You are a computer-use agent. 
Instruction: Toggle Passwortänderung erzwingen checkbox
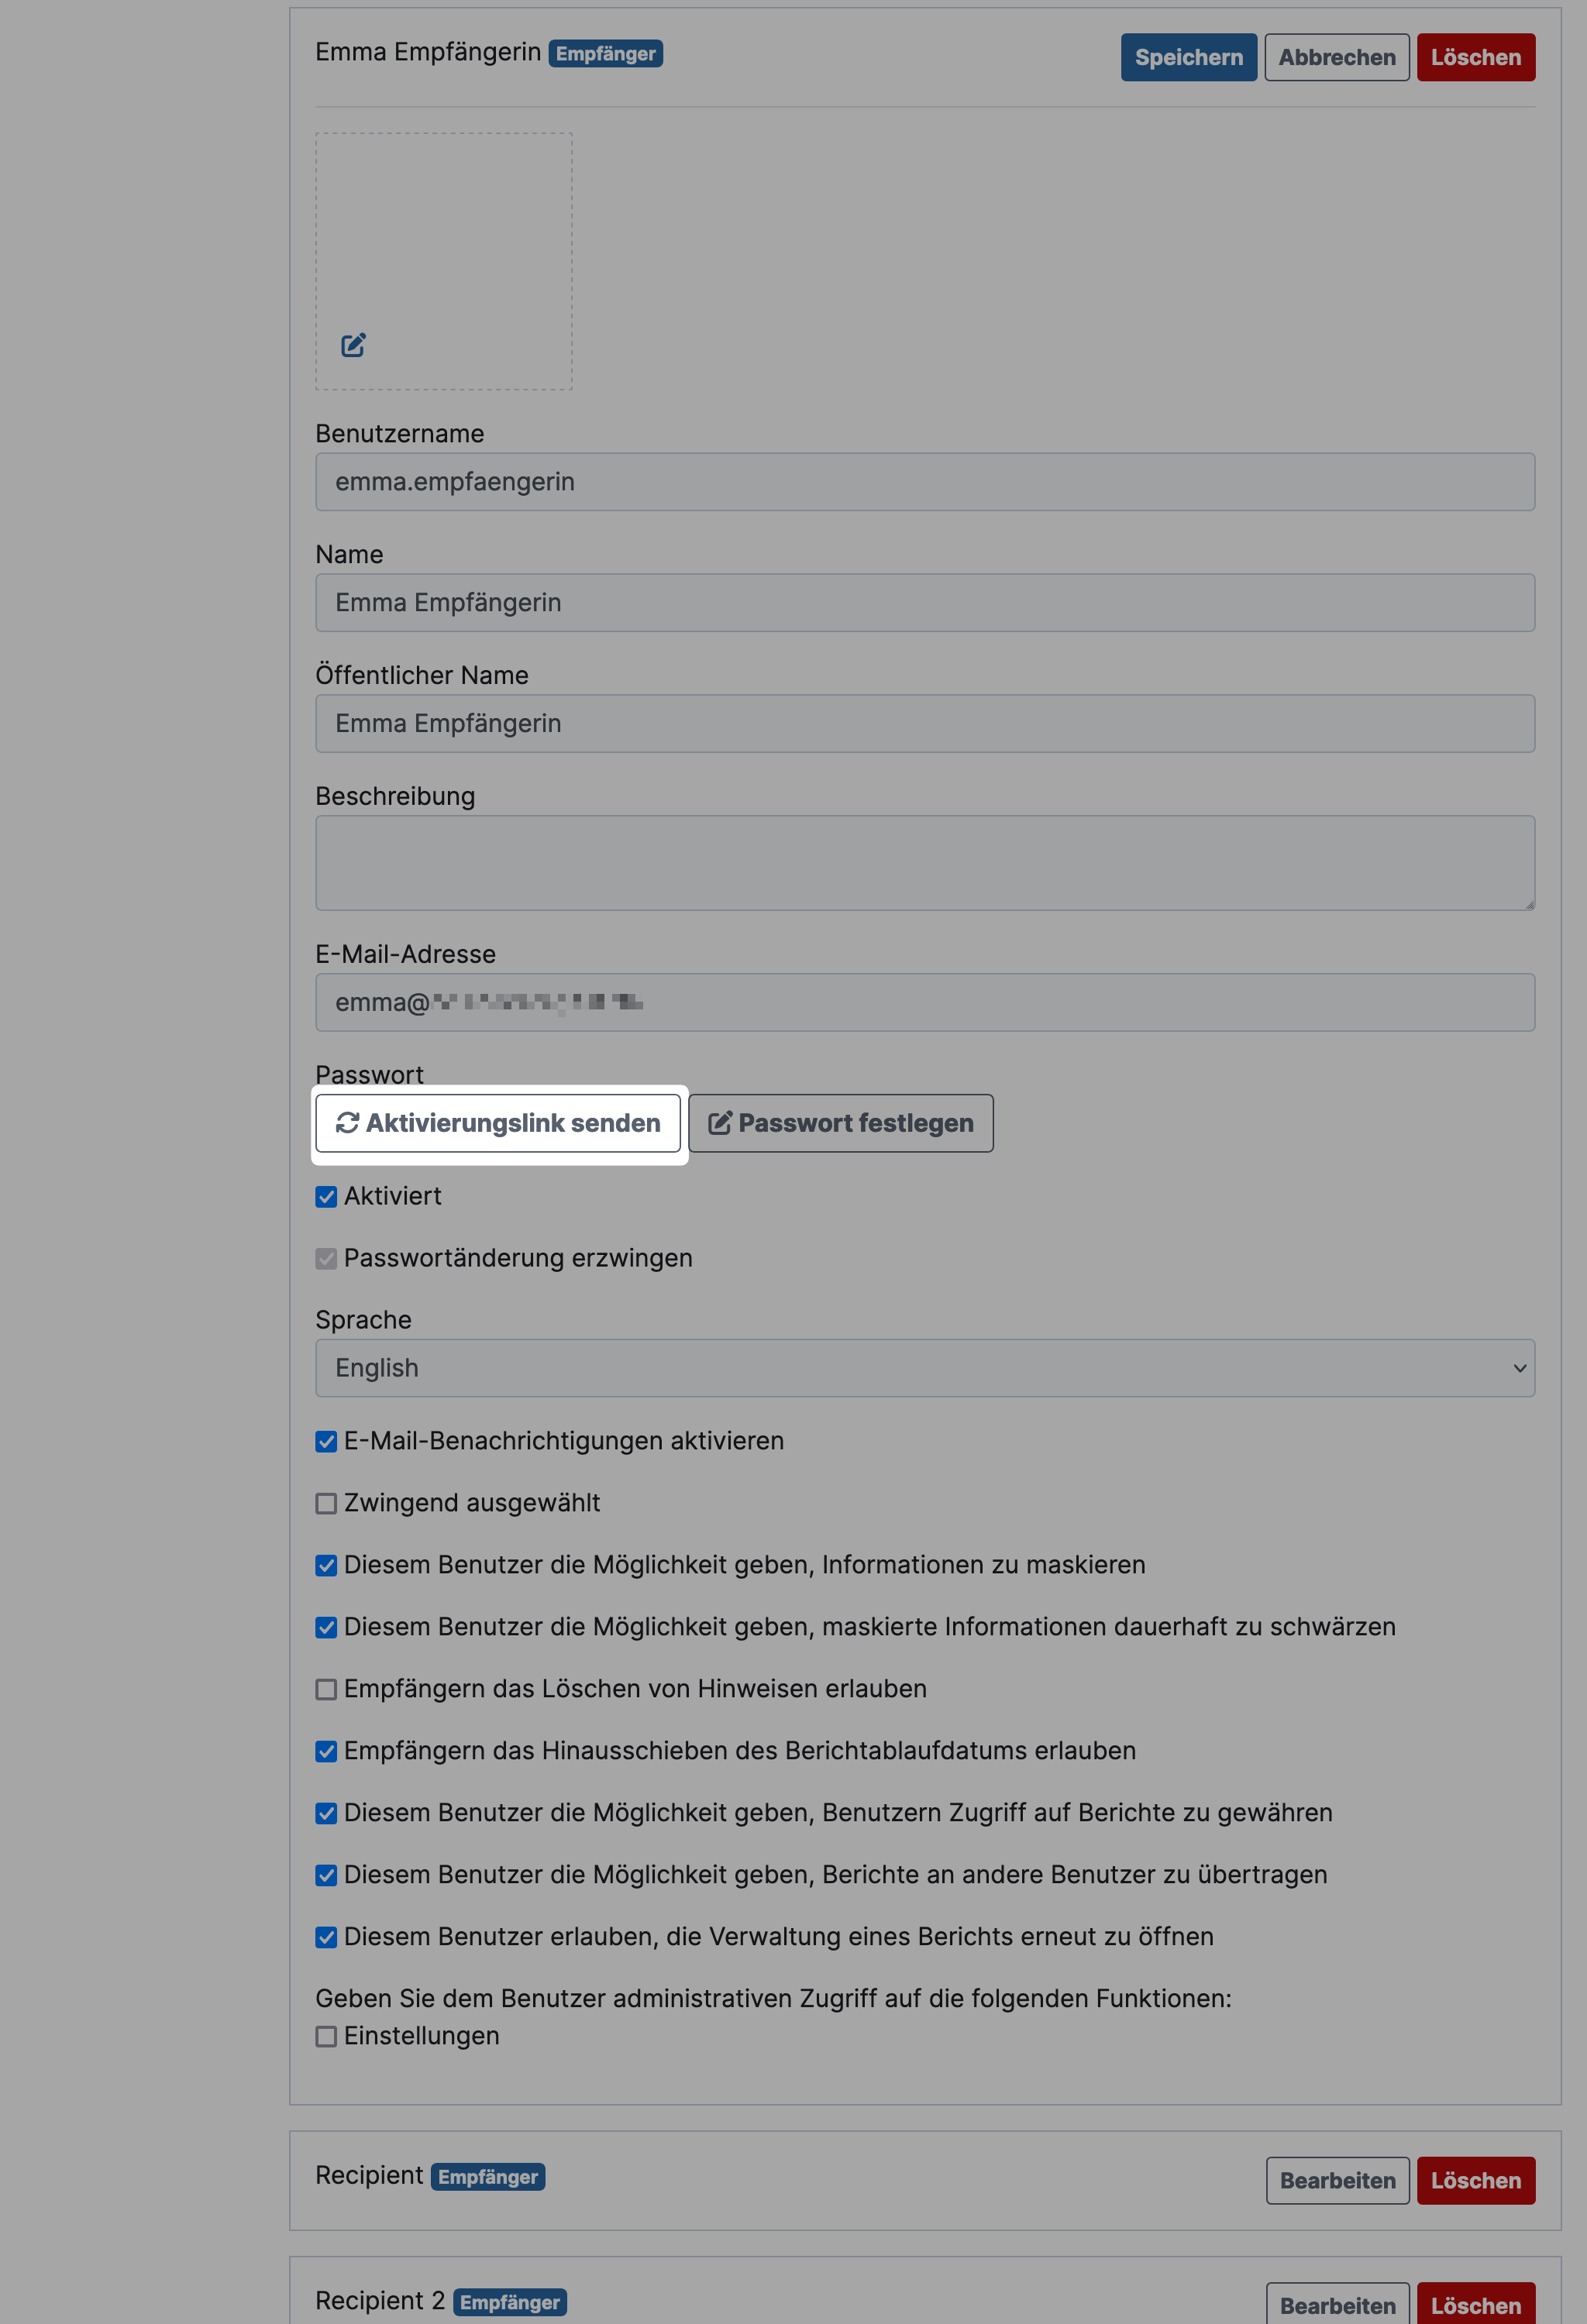(326, 1259)
